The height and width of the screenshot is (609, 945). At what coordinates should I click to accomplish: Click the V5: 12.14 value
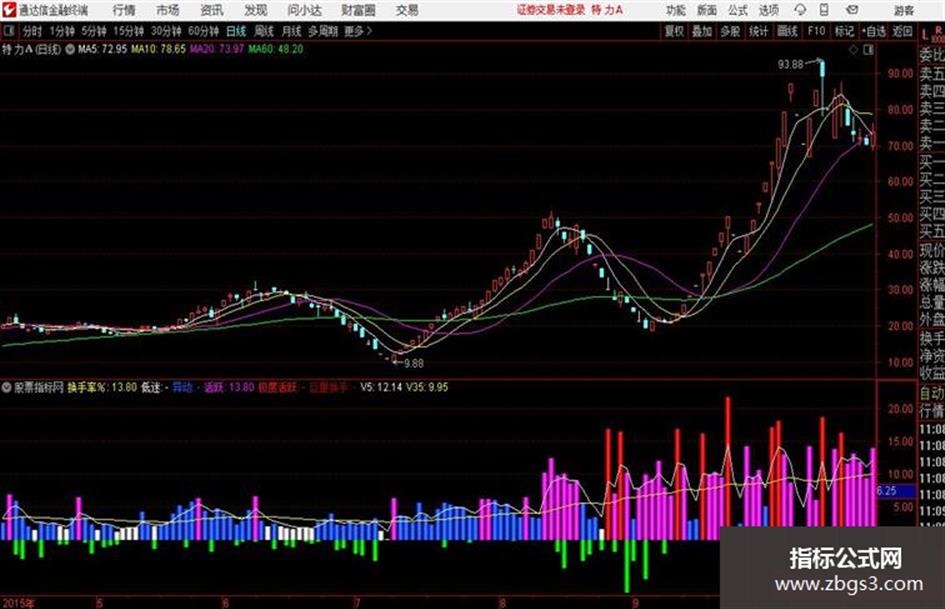381,387
